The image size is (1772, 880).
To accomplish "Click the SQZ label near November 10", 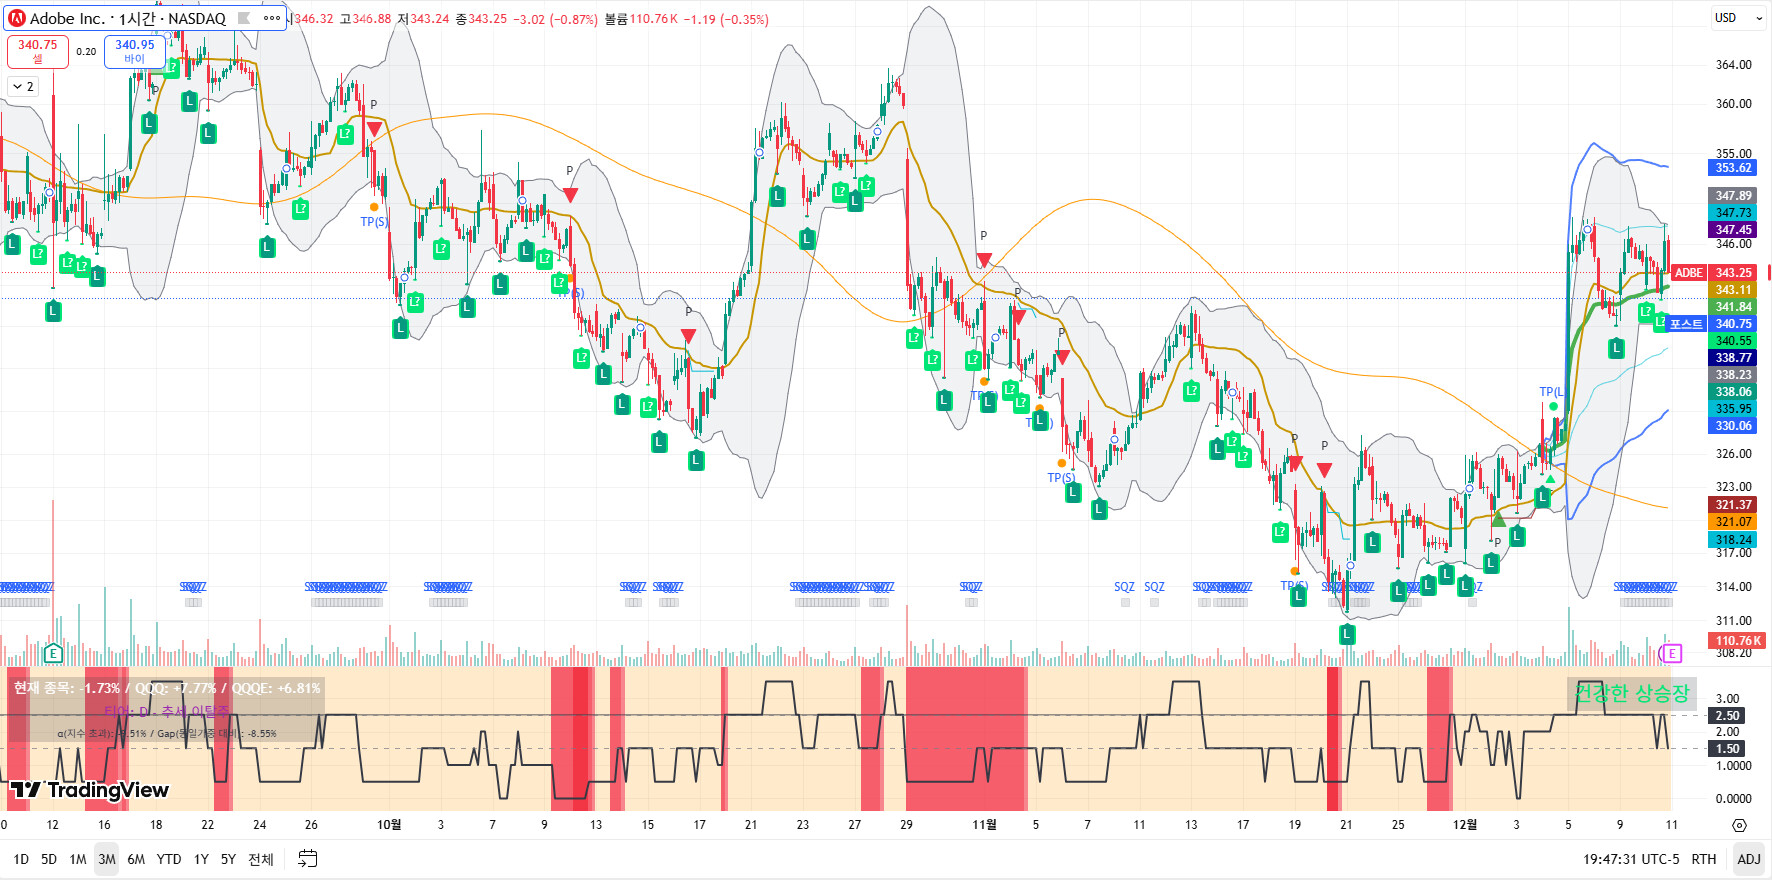I will (x=1124, y=587).
